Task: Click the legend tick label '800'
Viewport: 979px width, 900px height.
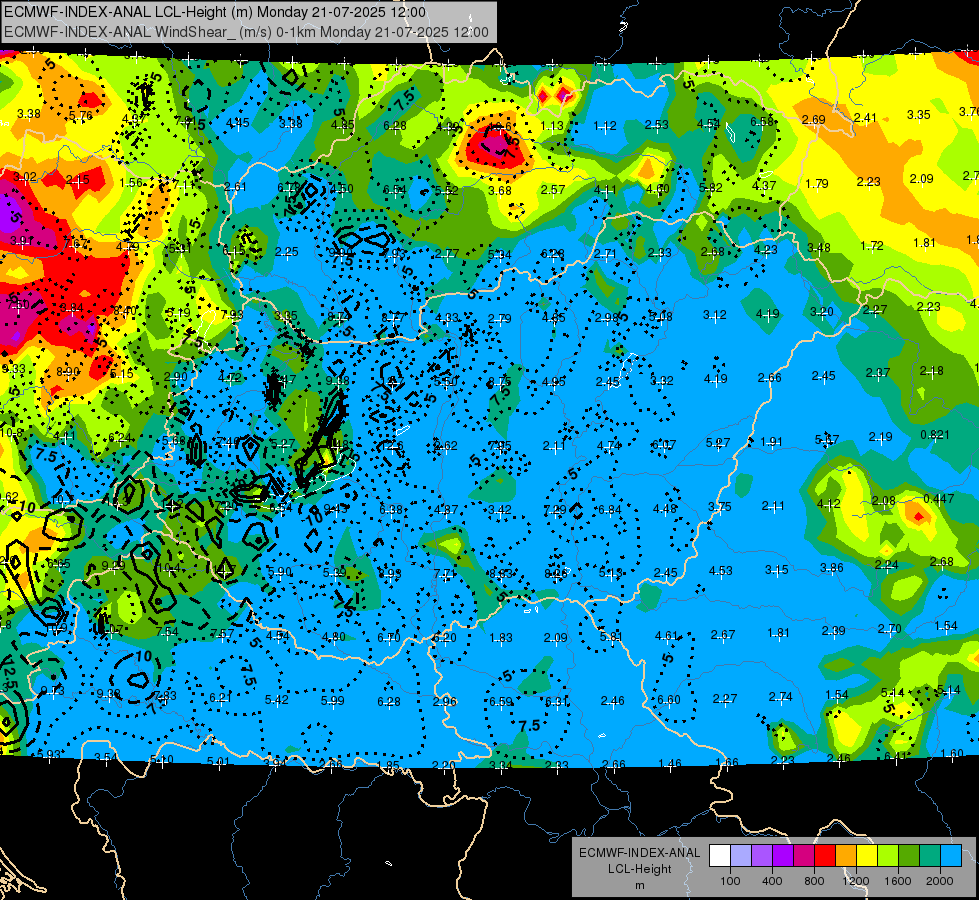Action: (814, 881)
